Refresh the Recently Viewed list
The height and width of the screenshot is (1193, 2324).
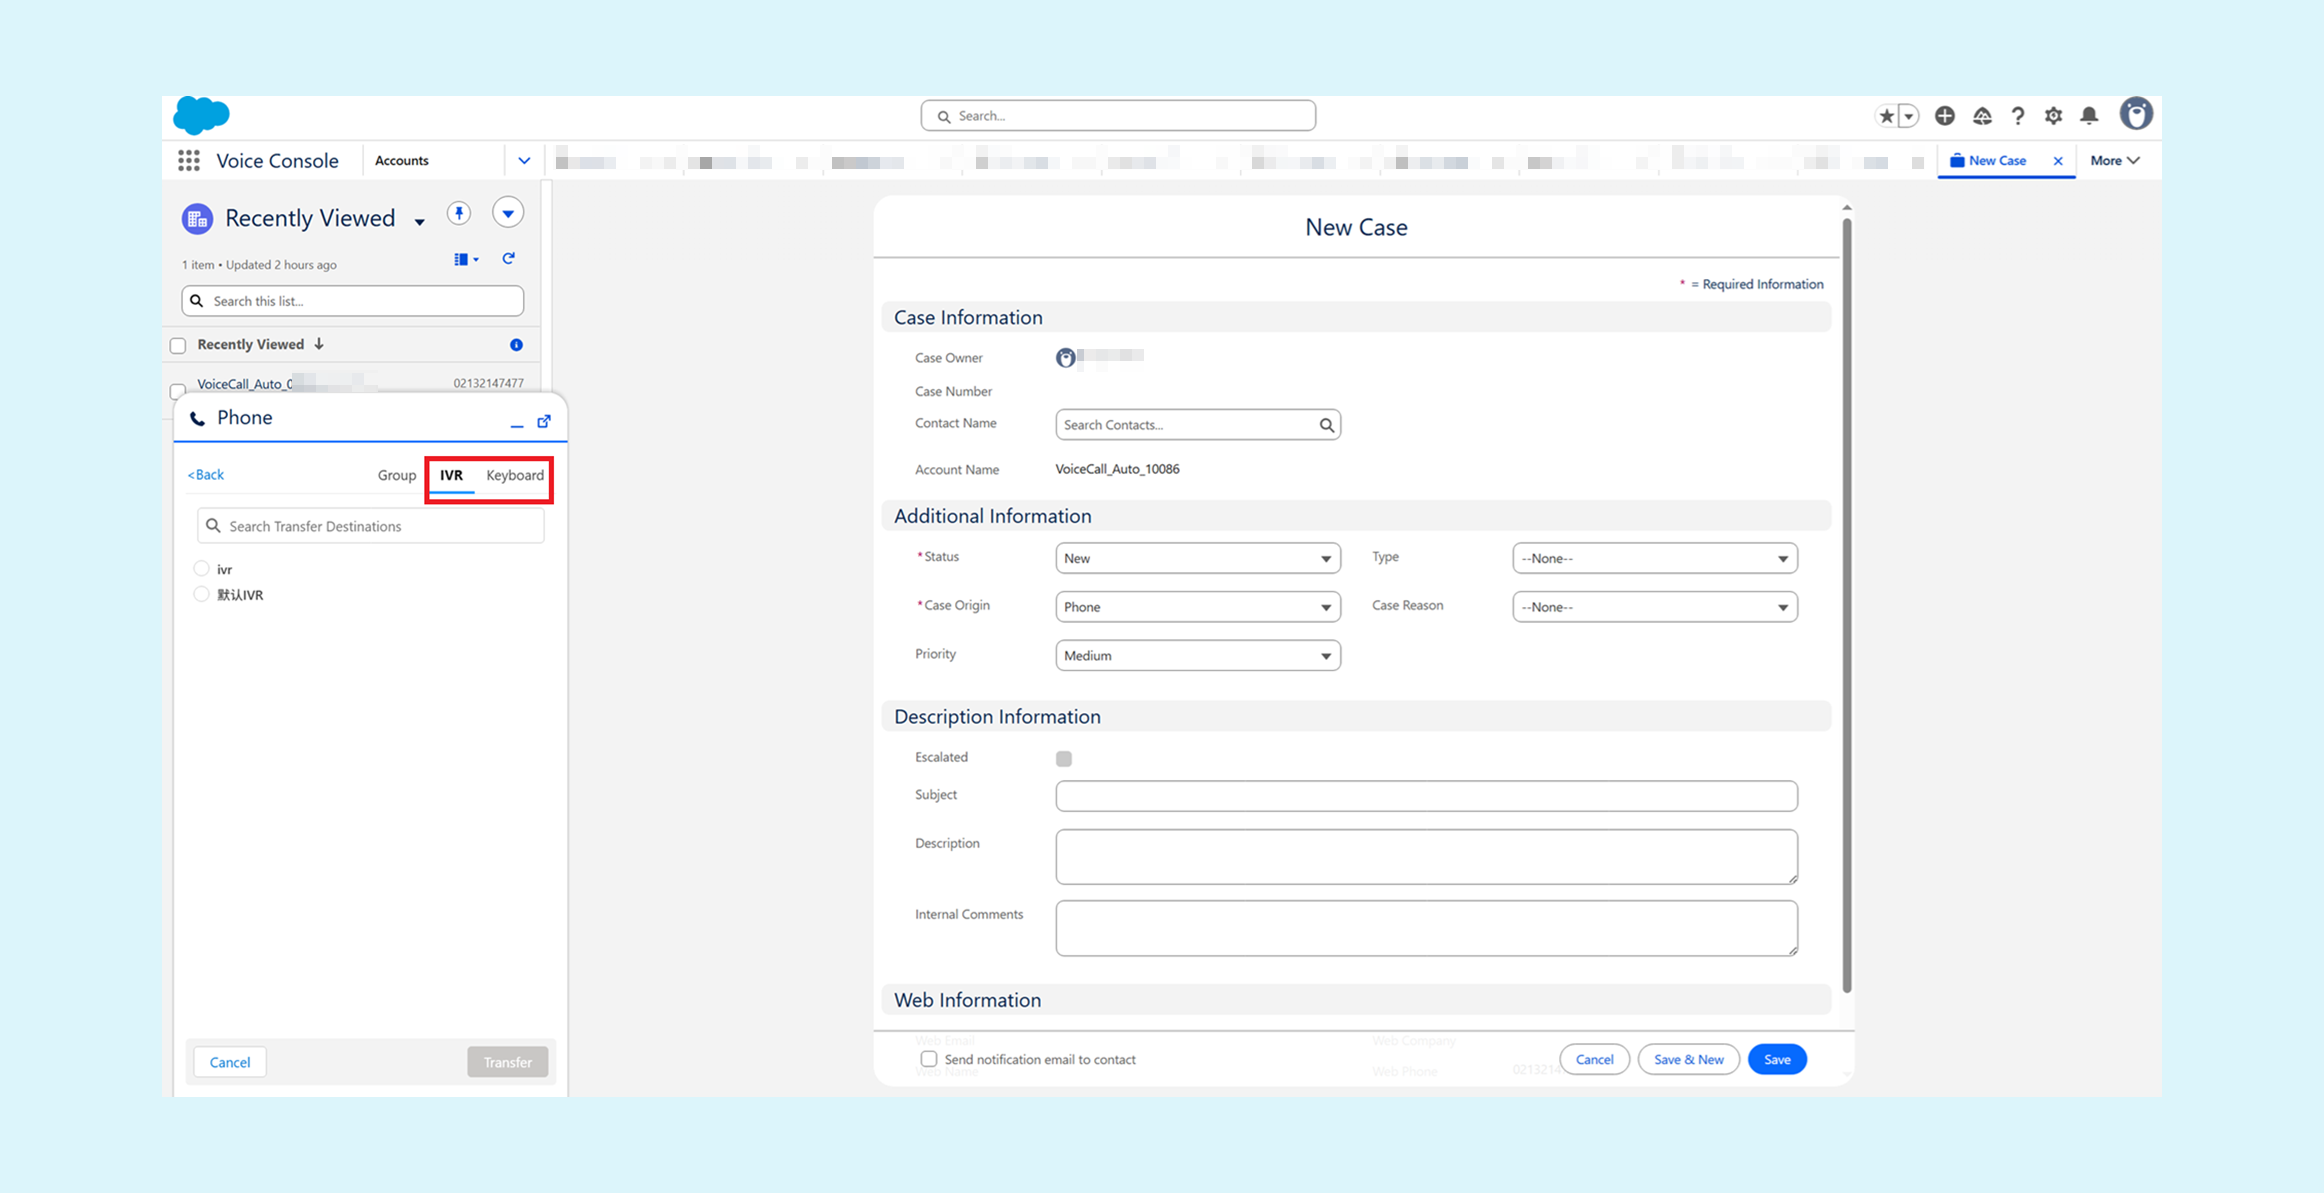pos(508,259)
